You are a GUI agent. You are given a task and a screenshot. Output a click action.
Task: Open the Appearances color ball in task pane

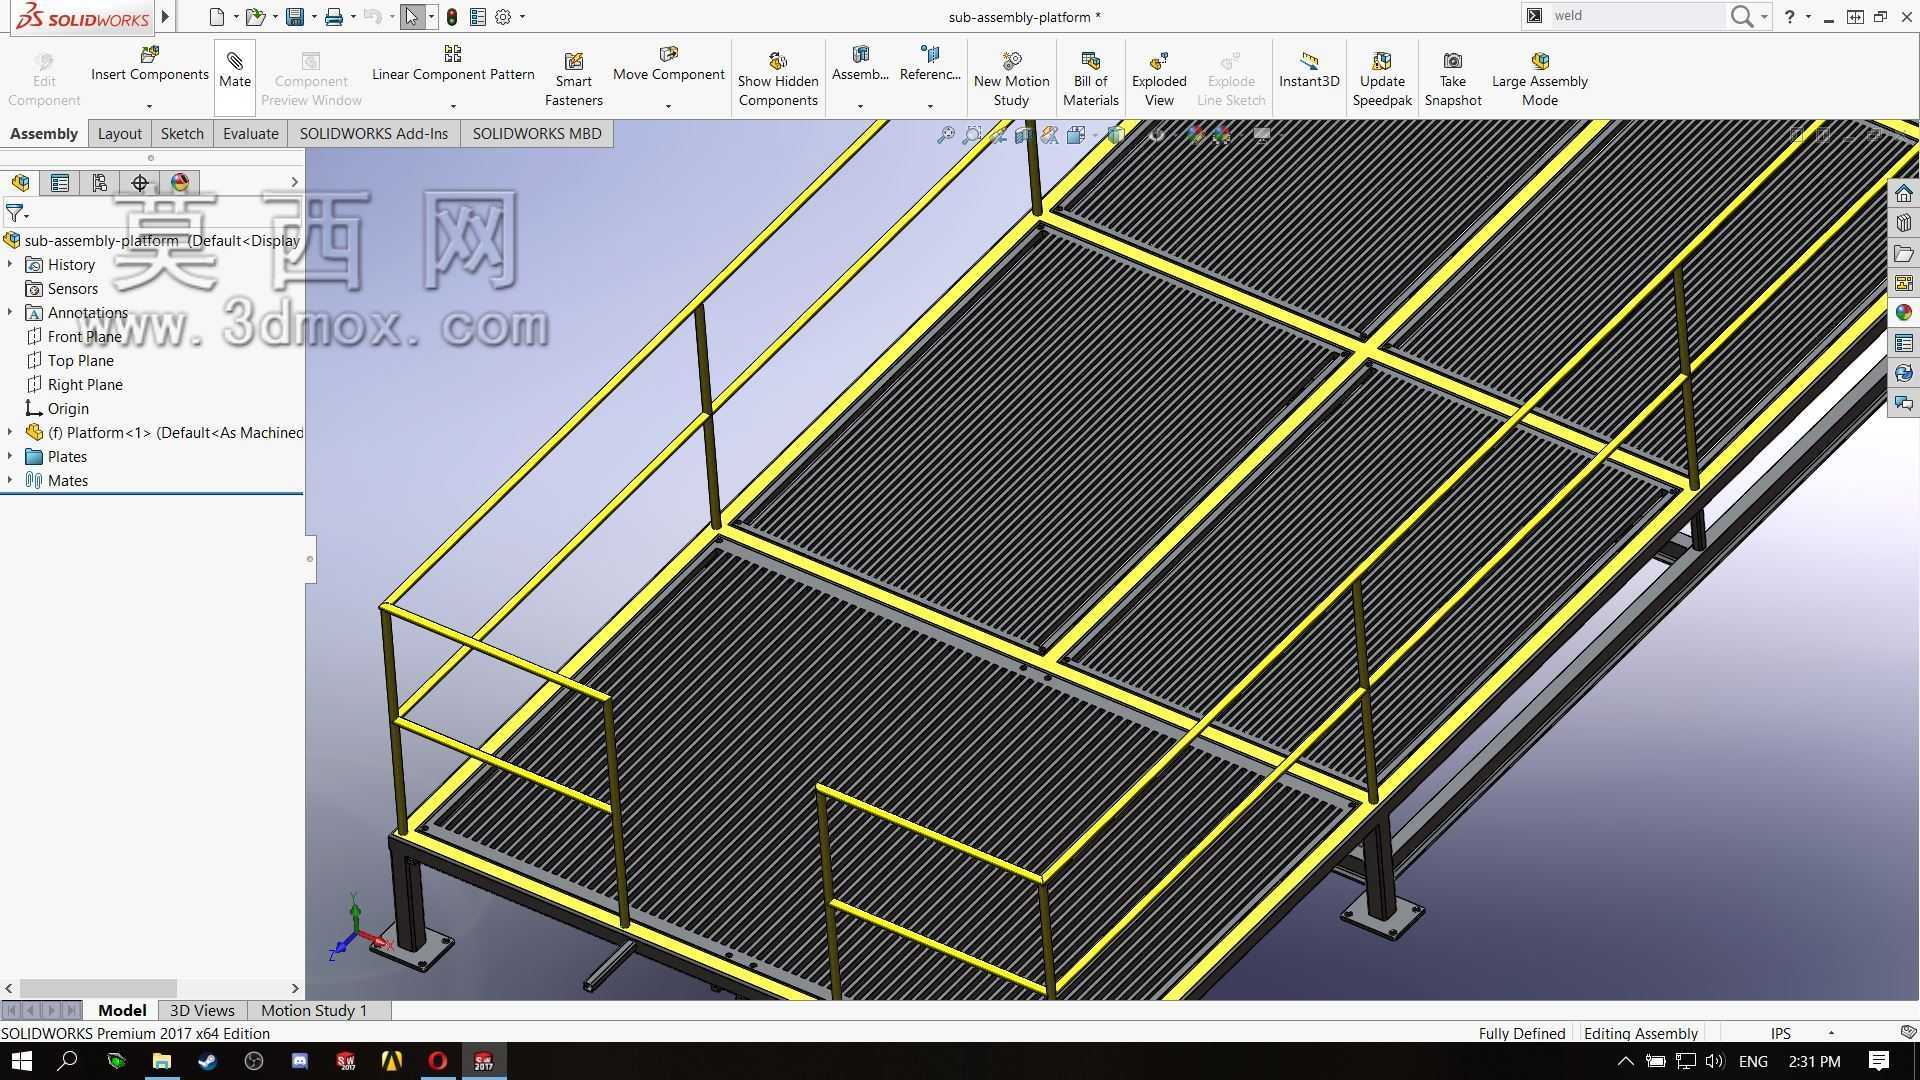tap(1903, 313)
